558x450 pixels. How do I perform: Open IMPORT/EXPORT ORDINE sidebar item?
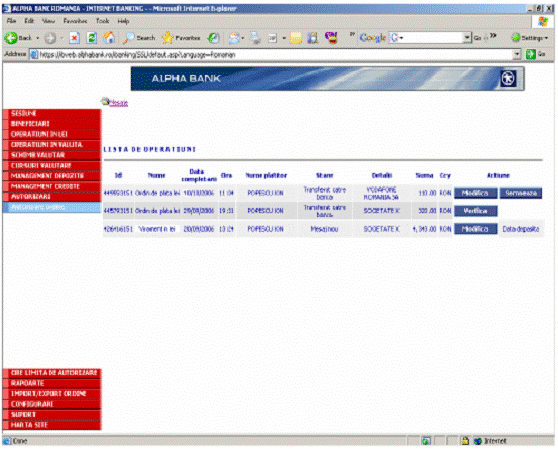(52, 394)
